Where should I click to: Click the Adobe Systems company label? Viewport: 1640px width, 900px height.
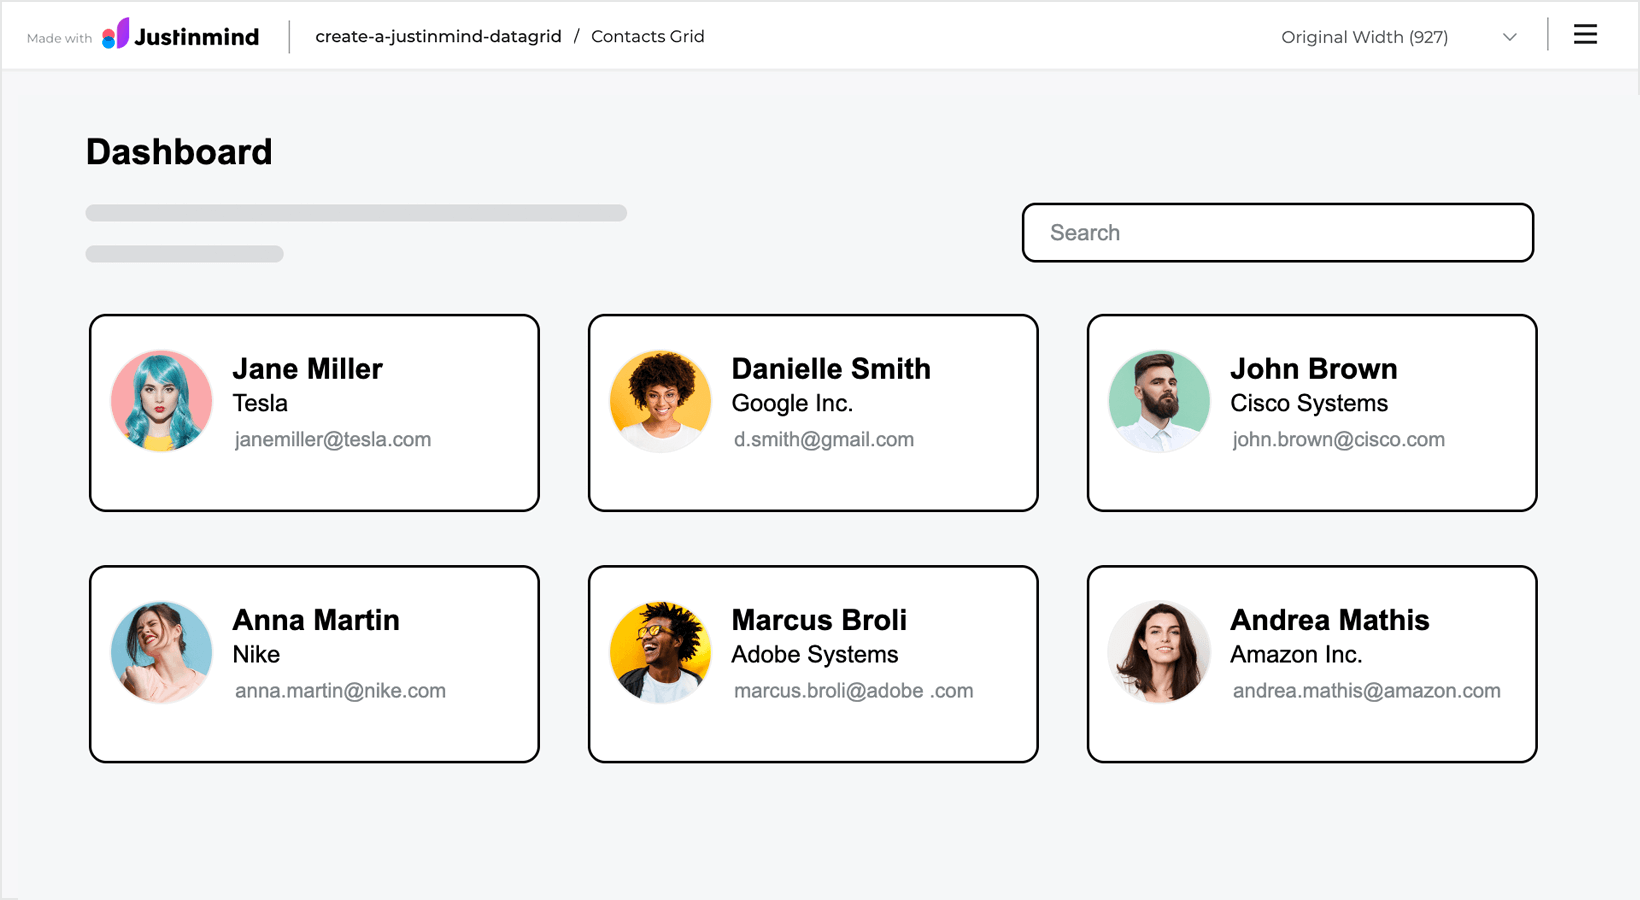tap(815, 654)
